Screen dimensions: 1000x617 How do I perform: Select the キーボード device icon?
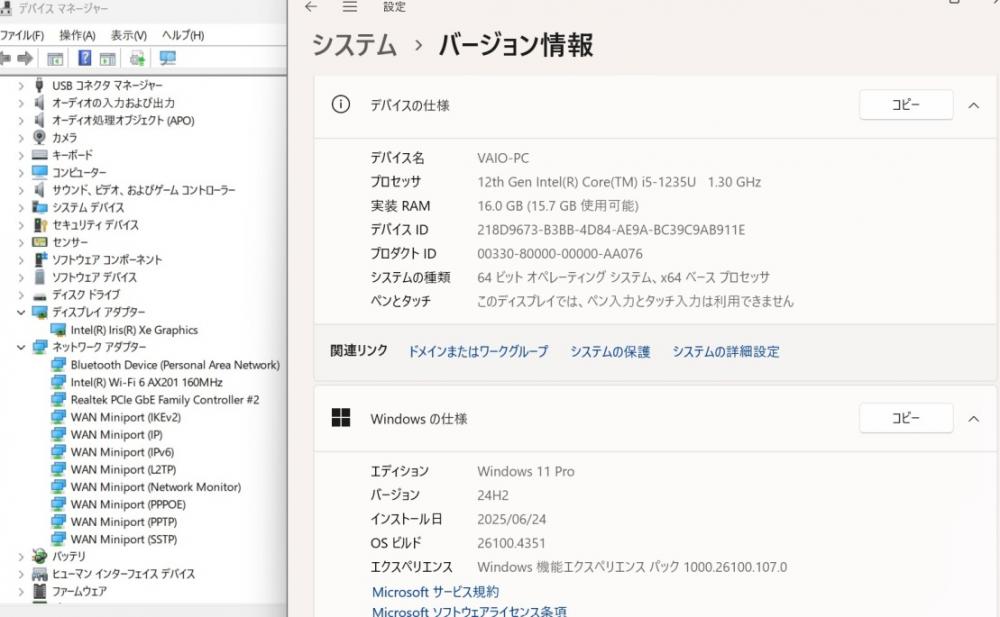point(40,154)
